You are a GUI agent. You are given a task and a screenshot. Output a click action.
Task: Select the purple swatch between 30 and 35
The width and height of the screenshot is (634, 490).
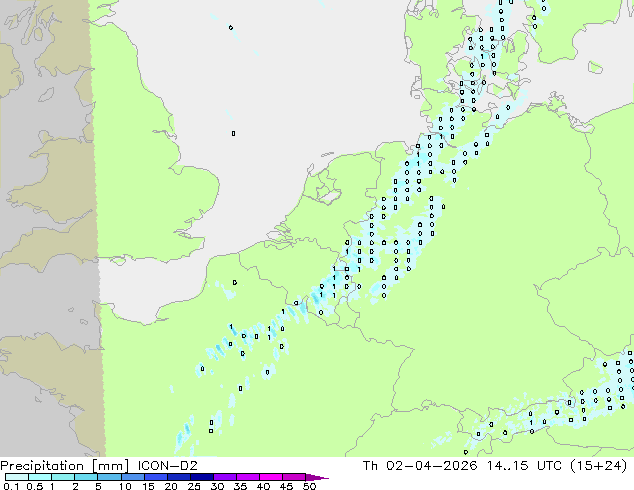224,477
